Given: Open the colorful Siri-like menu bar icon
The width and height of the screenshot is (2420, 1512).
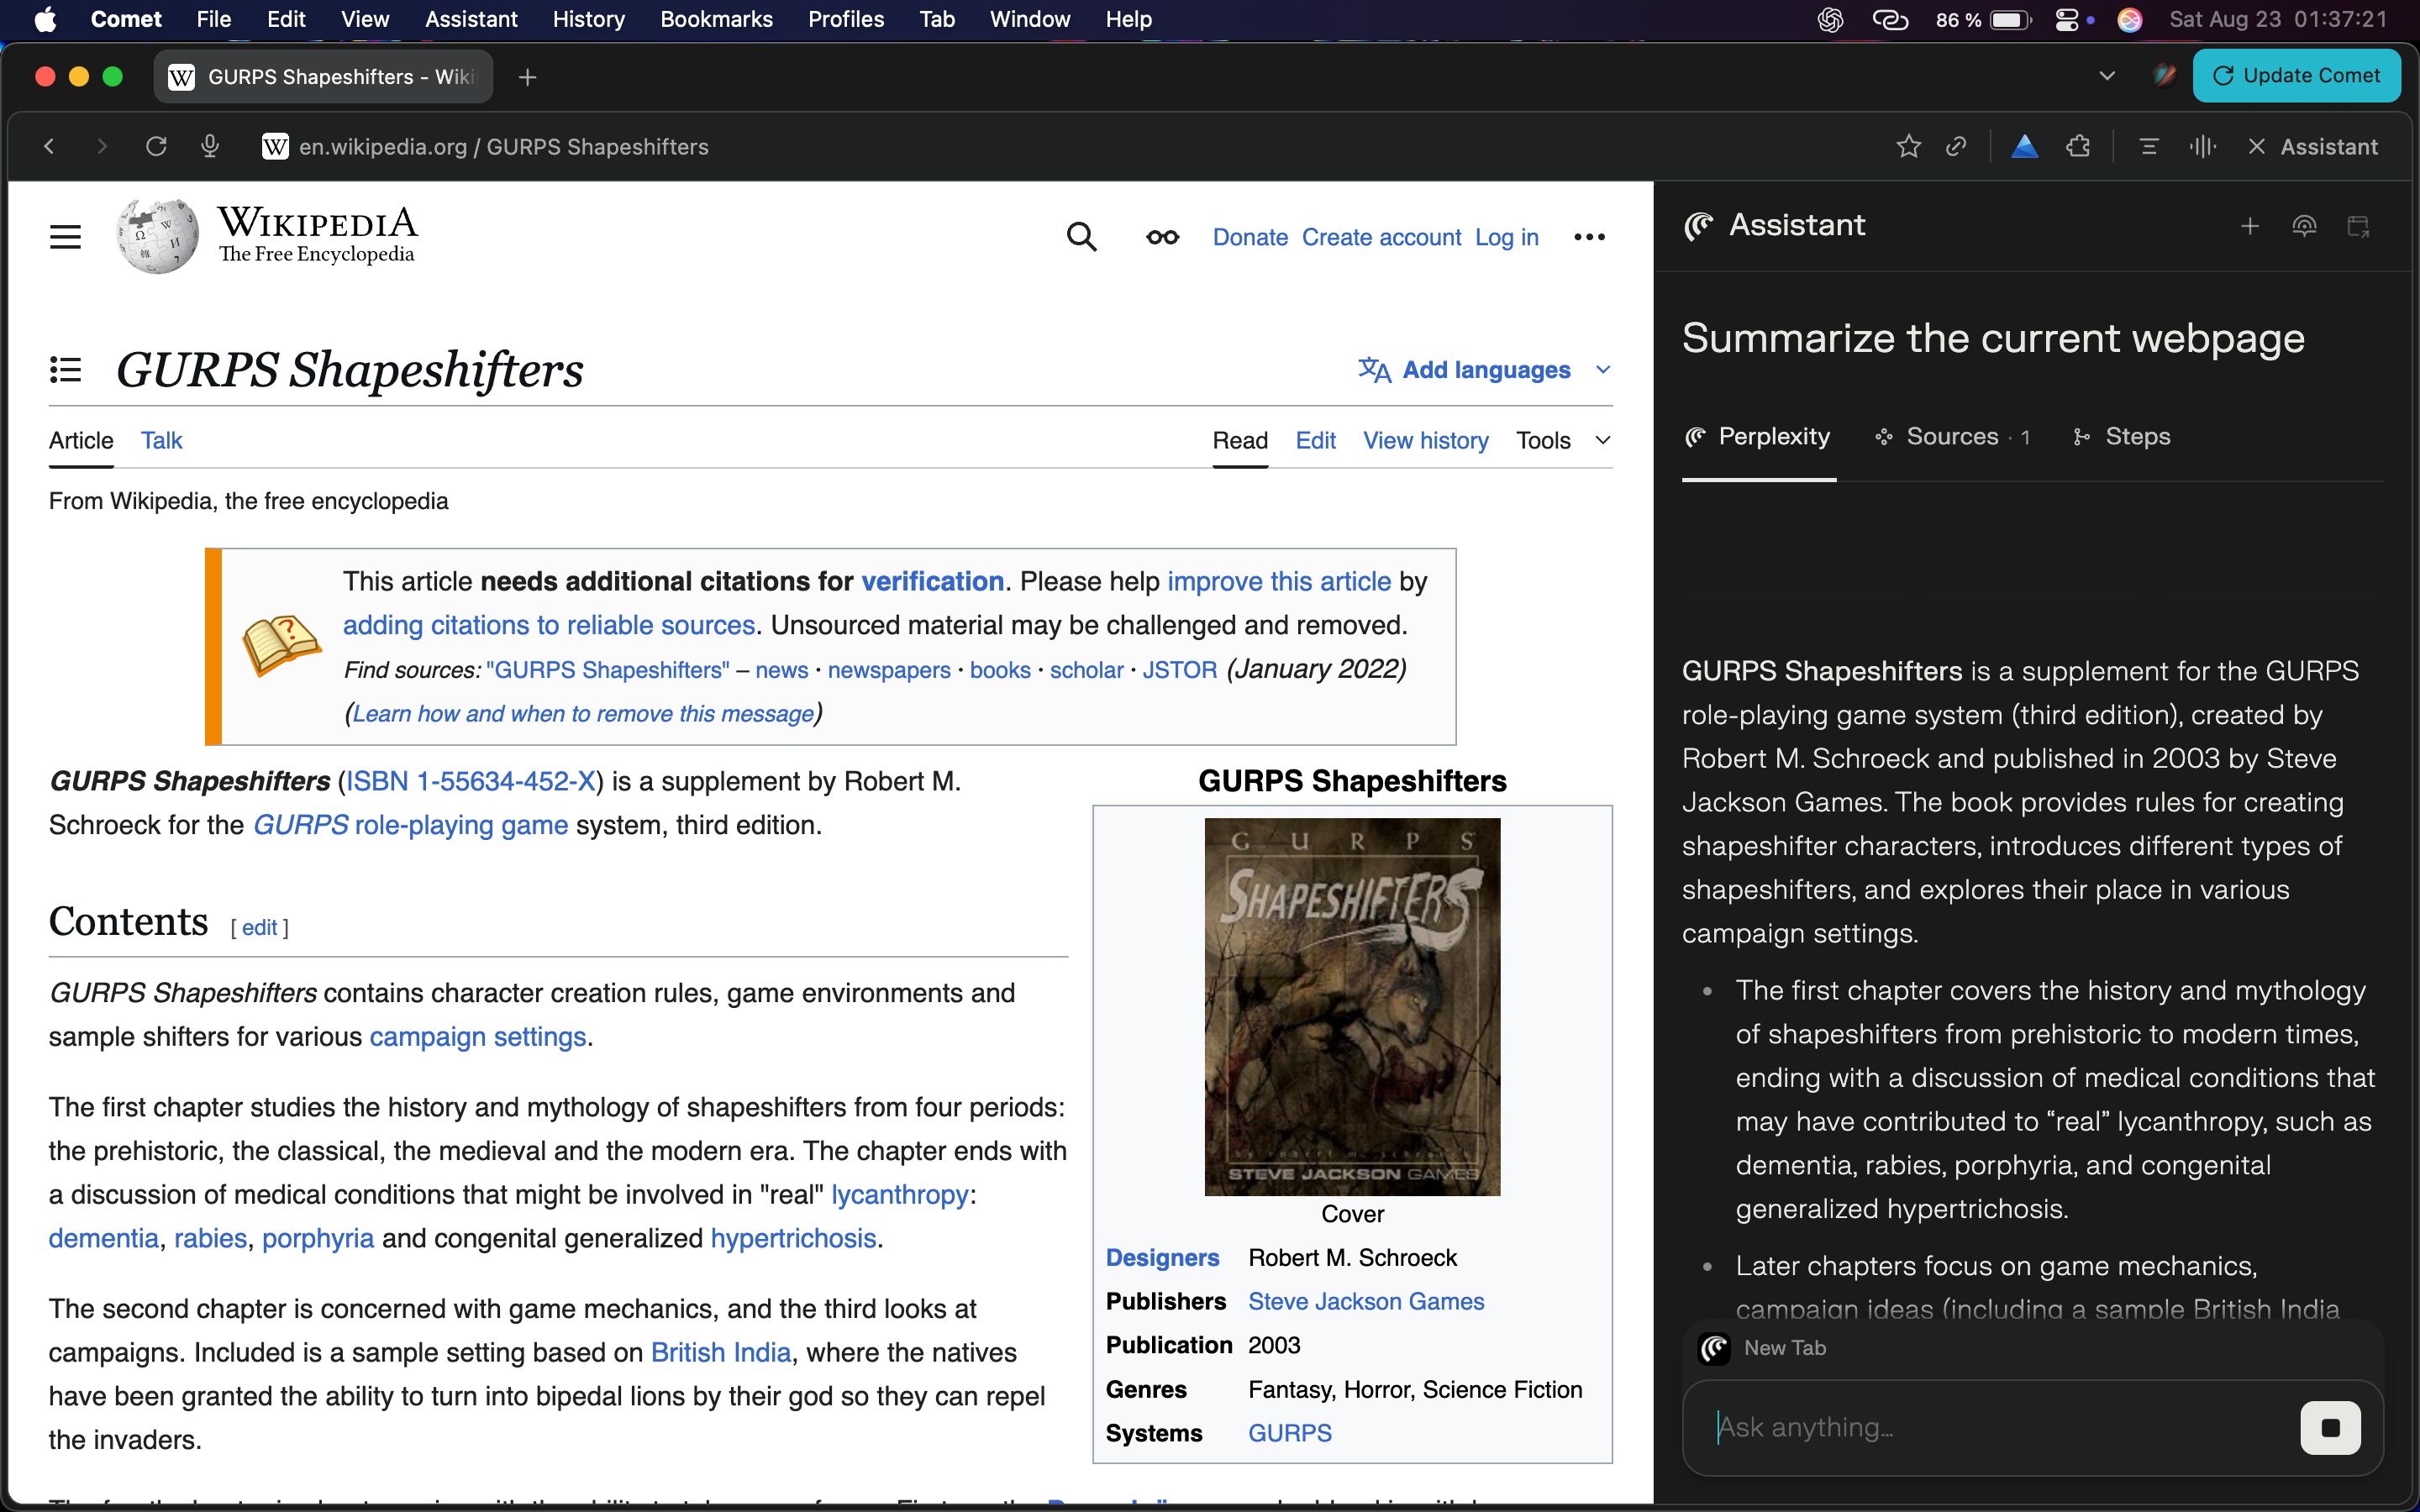Looking at the screenshot, I should tap(2130, 19).
